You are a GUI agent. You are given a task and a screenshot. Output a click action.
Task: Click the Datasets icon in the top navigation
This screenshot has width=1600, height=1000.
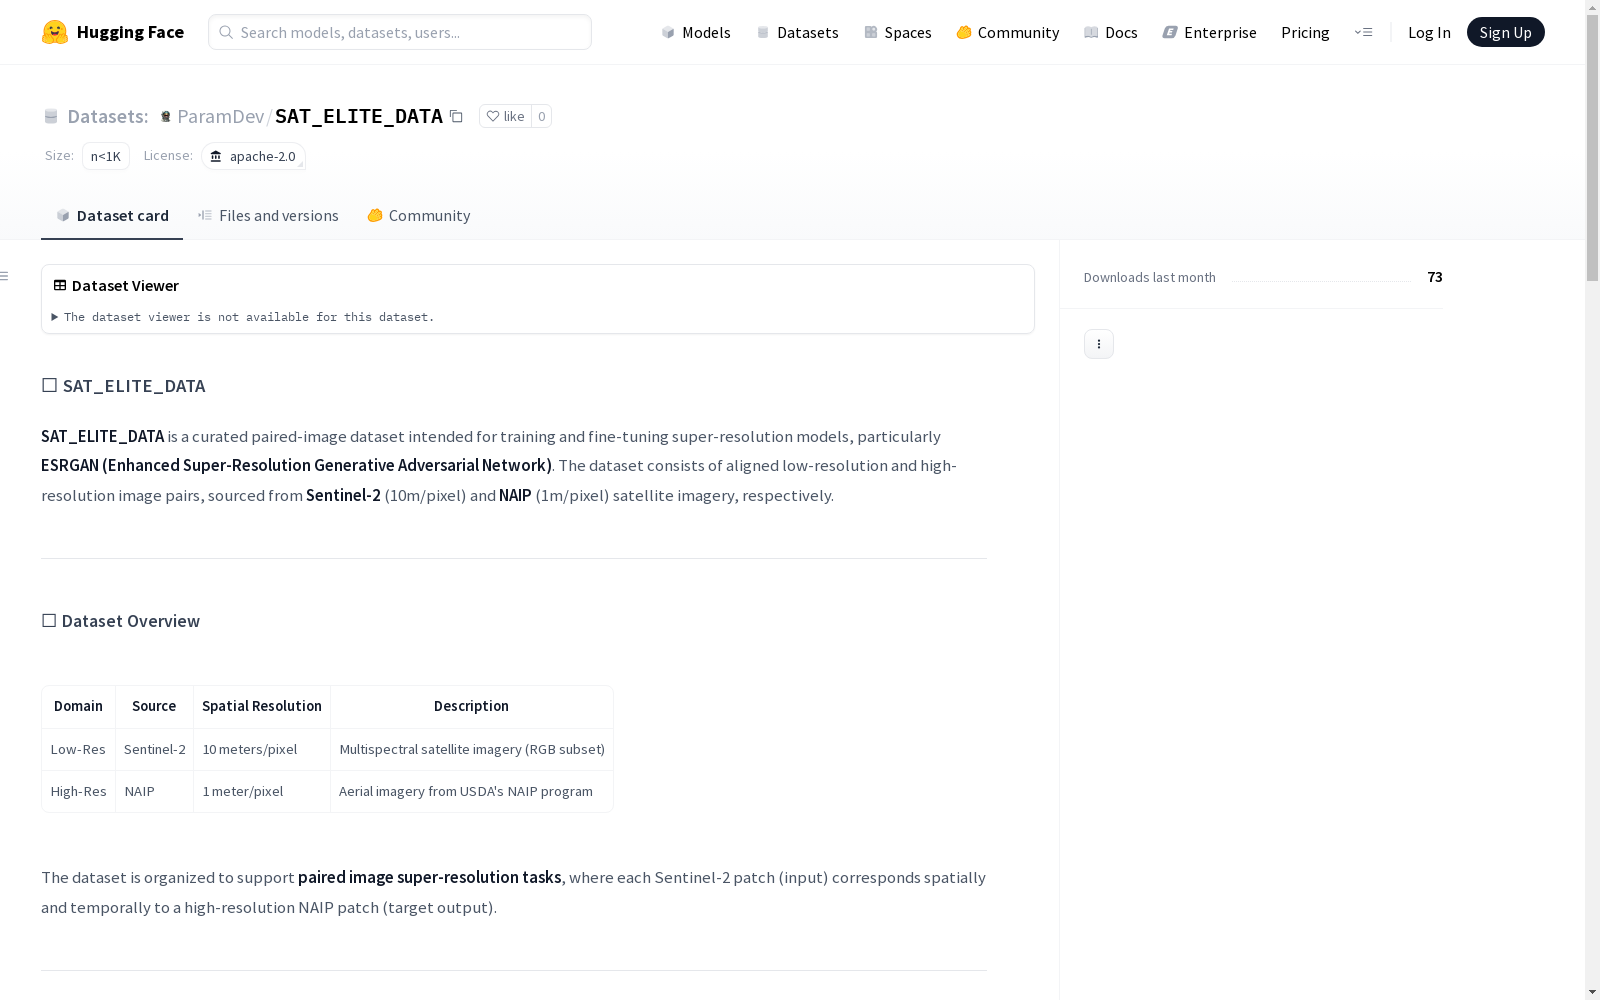763,32
